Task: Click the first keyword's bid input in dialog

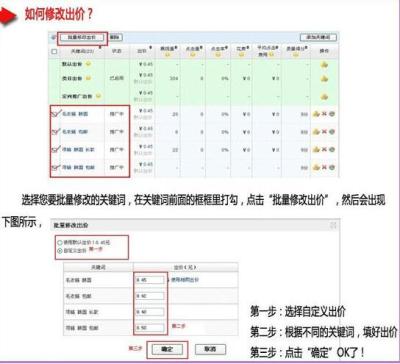Action: pyautogui.click(x=150, y=280)
